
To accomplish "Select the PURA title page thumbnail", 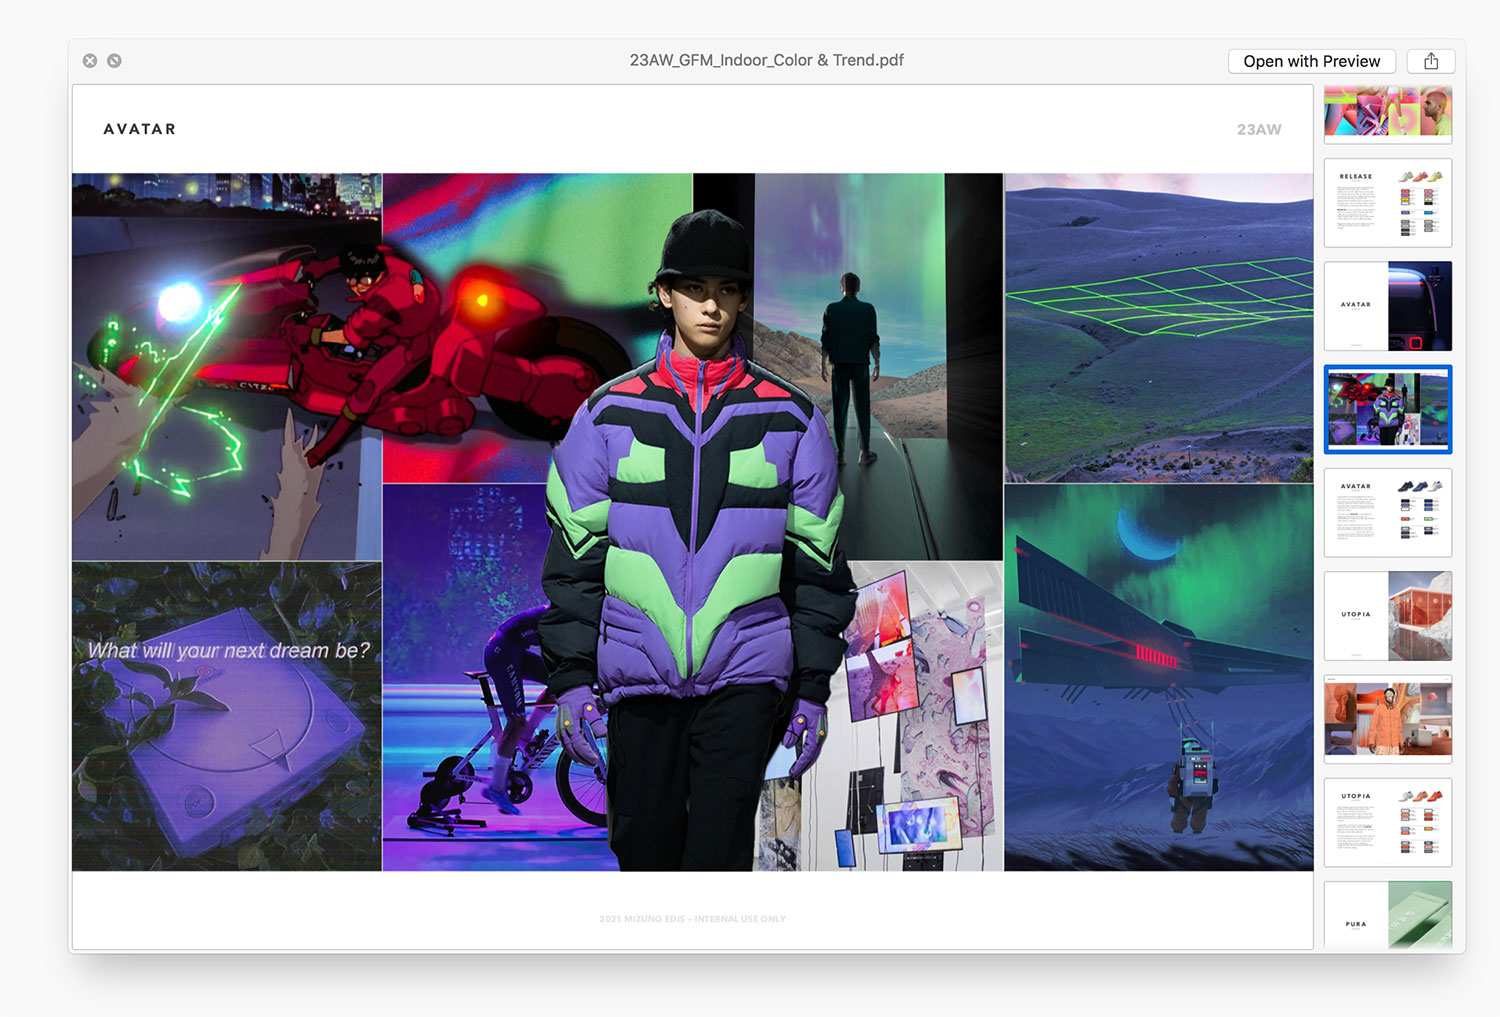I will (x=1388, y=915).
